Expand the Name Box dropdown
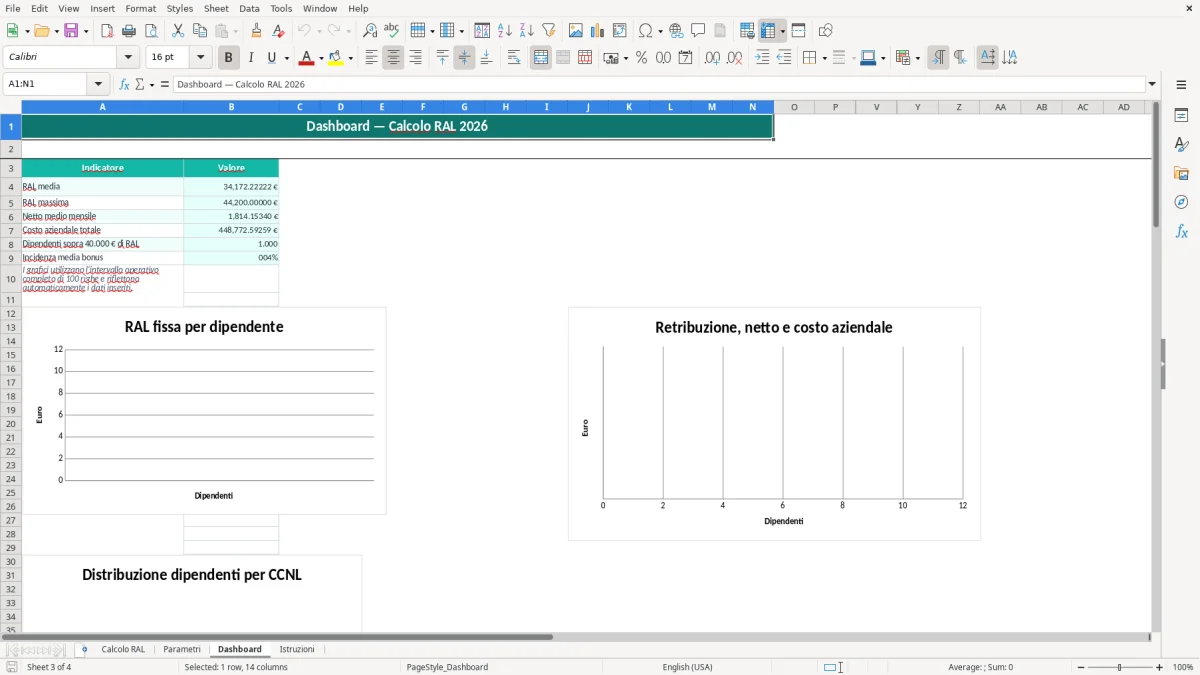The width and height of the screenshot is (1200, 675). (x=100, y=85)
